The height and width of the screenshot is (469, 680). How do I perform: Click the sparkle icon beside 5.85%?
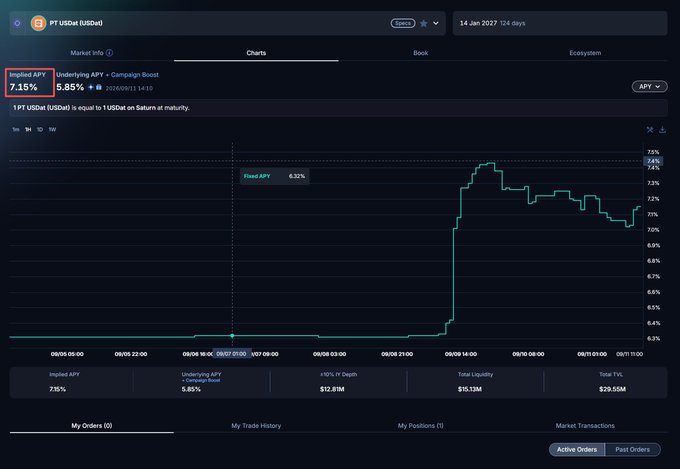click(91, 87)
